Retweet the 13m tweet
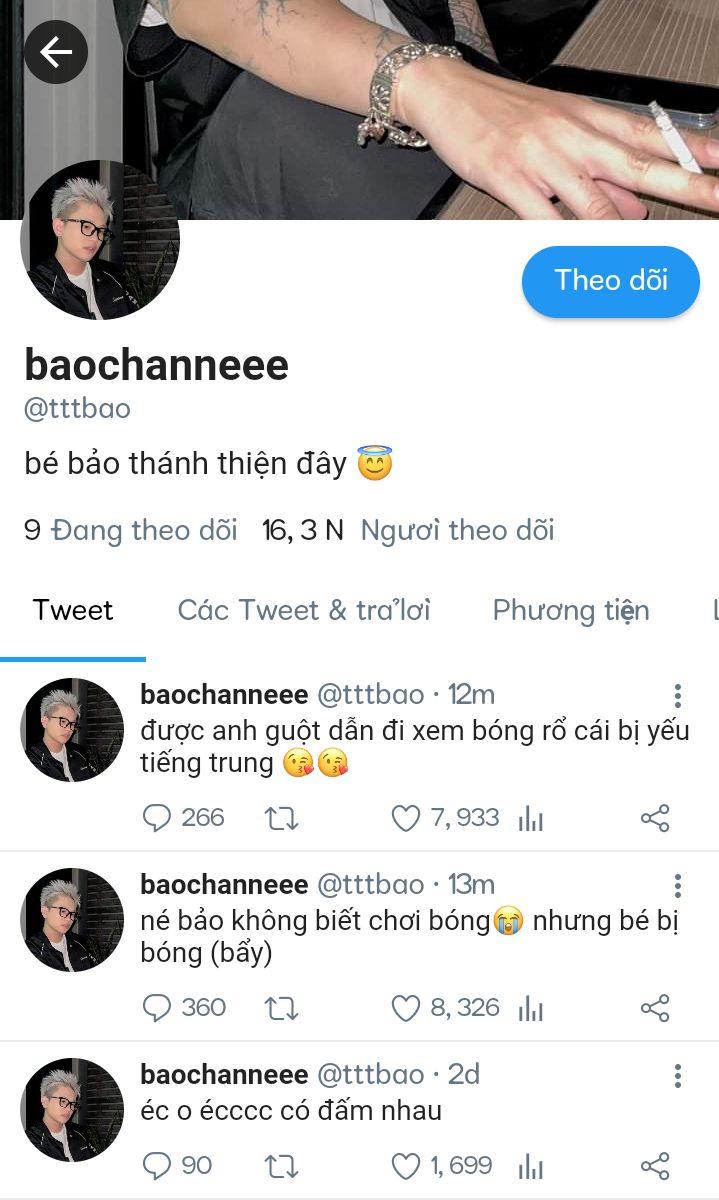Screen dimensions: 719x1200 click(281, 1008)
